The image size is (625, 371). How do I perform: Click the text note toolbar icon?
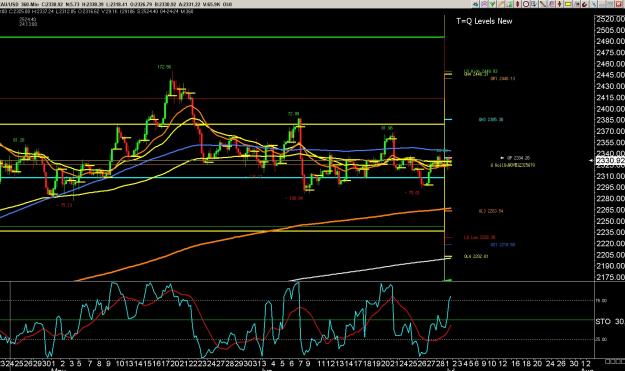click(551, 4)
